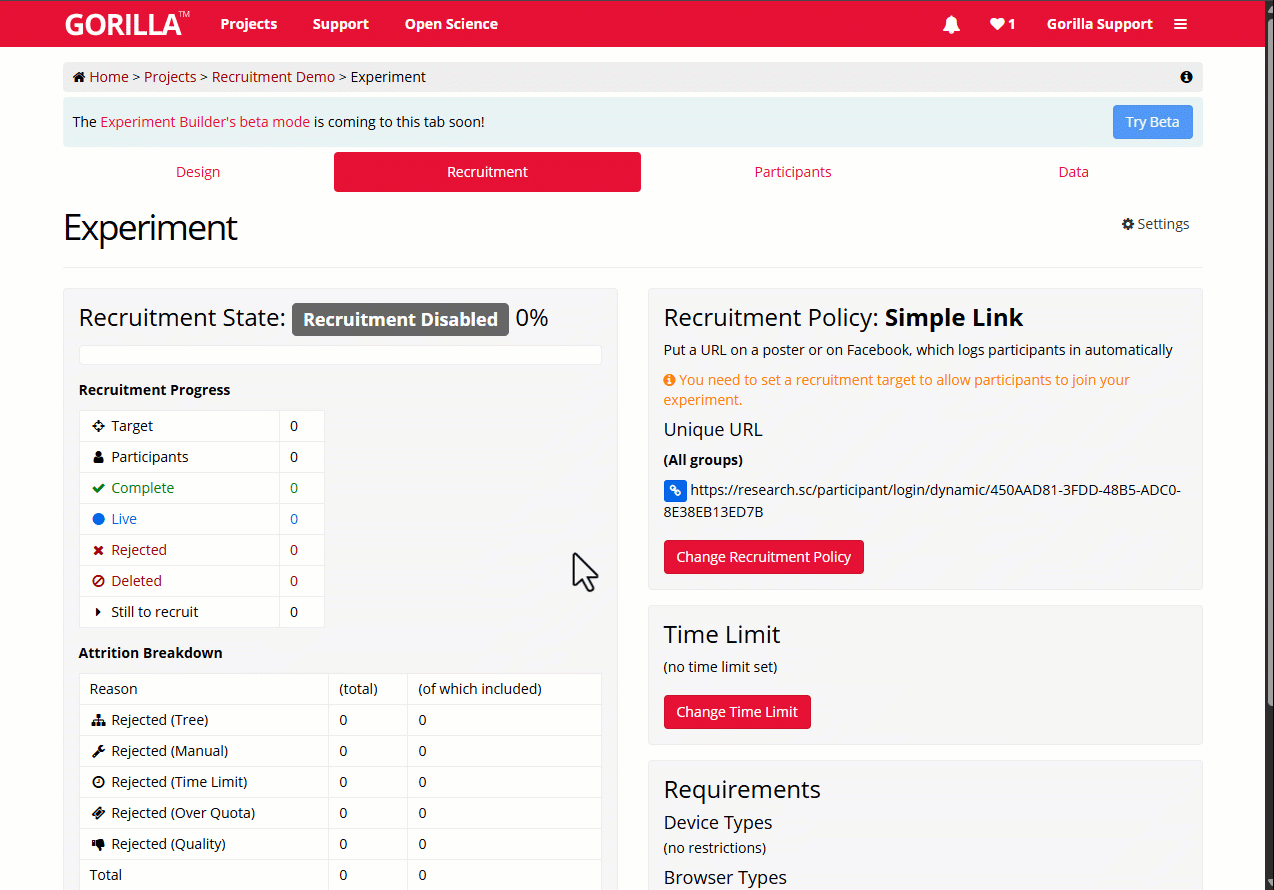The image size is (1274, 890).
Task: Expand the Still to recruit row
Action: coord(97,612)
